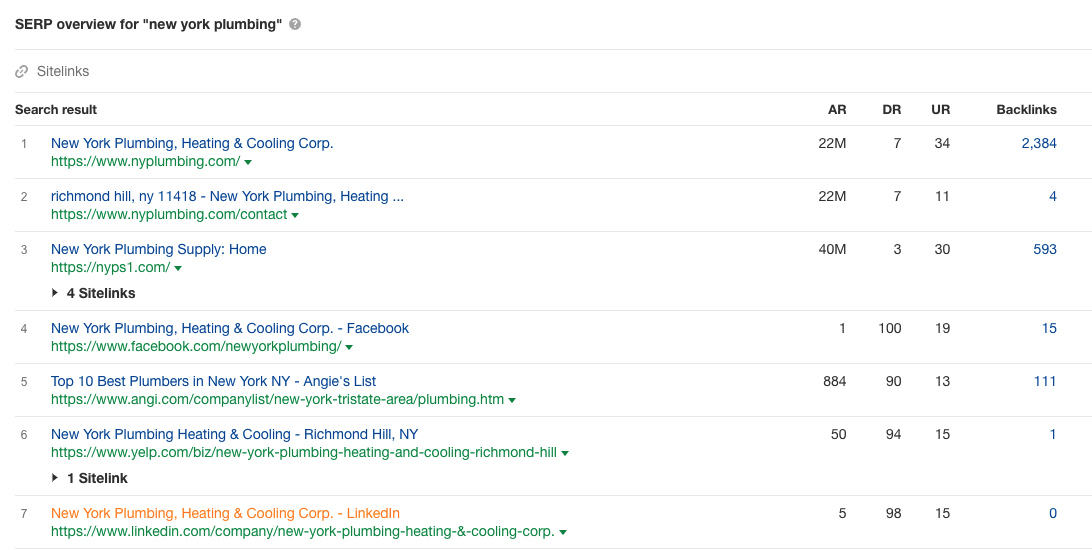Image resolution: width=1092 pixels, height=550 pixels.
Task: Click the UR value 34 in first row
Action: click(x=942, y=143)
